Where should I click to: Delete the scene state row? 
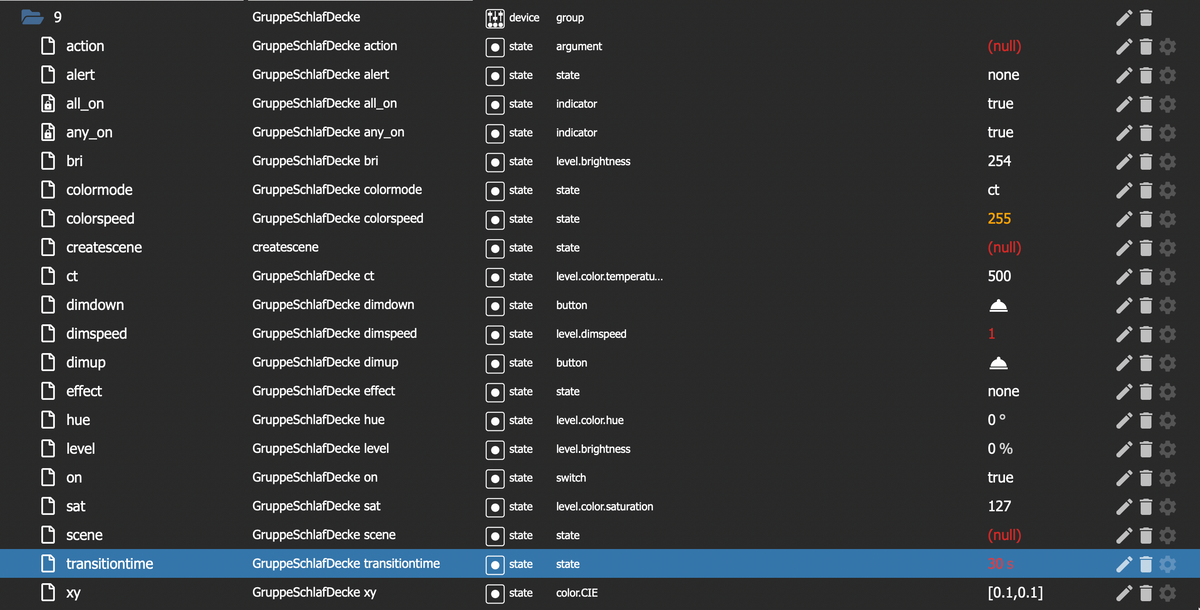coord(1146,535)
